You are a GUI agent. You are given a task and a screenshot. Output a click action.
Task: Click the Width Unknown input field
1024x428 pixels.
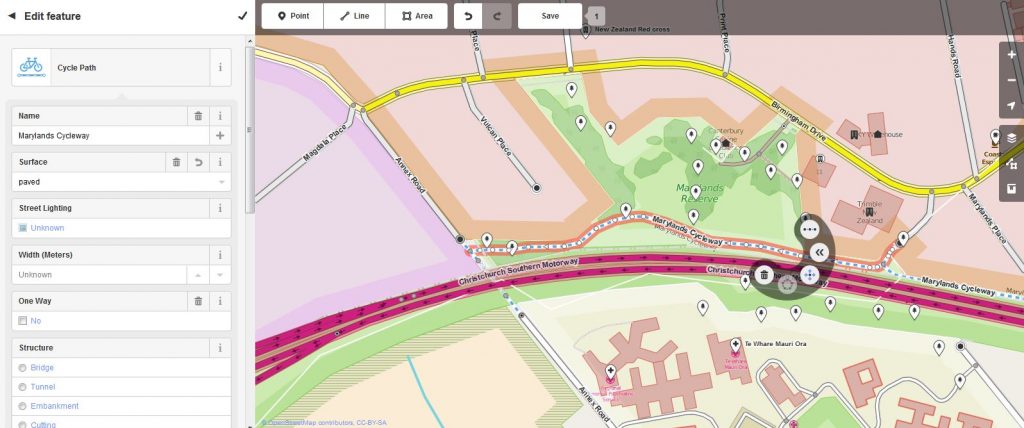[99, 275]
